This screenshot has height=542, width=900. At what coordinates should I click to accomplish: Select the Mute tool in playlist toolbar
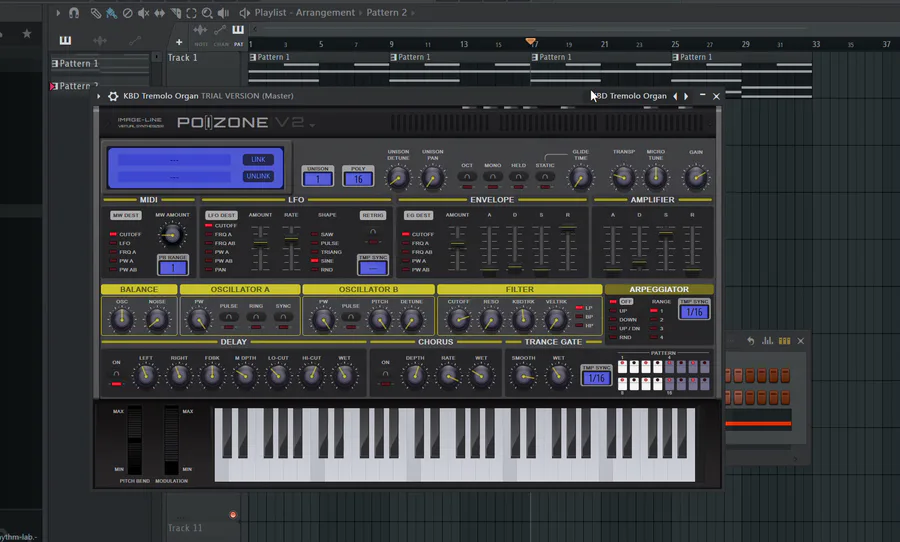click(x=143, y=13)
